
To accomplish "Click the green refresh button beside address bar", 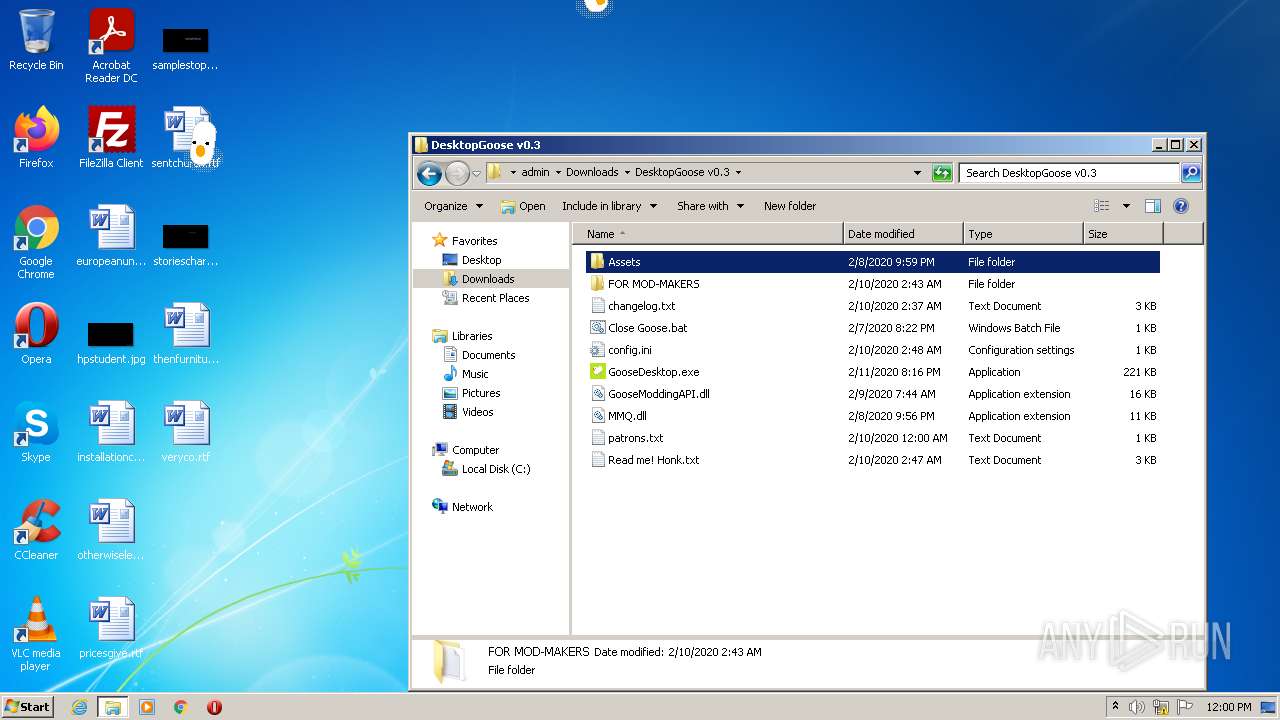I will click(941, 173).
